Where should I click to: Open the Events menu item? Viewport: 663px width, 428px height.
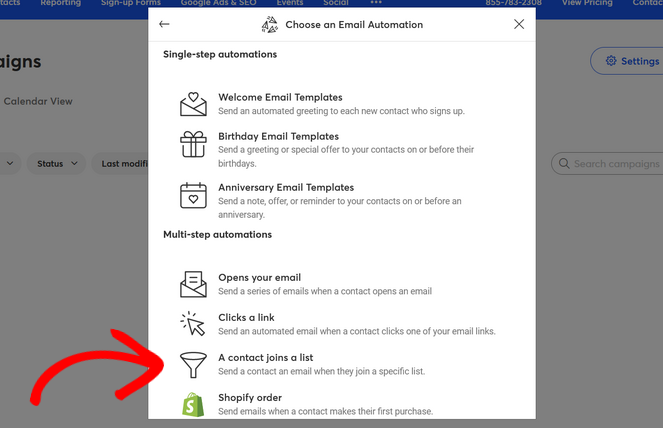click(290, 3)
